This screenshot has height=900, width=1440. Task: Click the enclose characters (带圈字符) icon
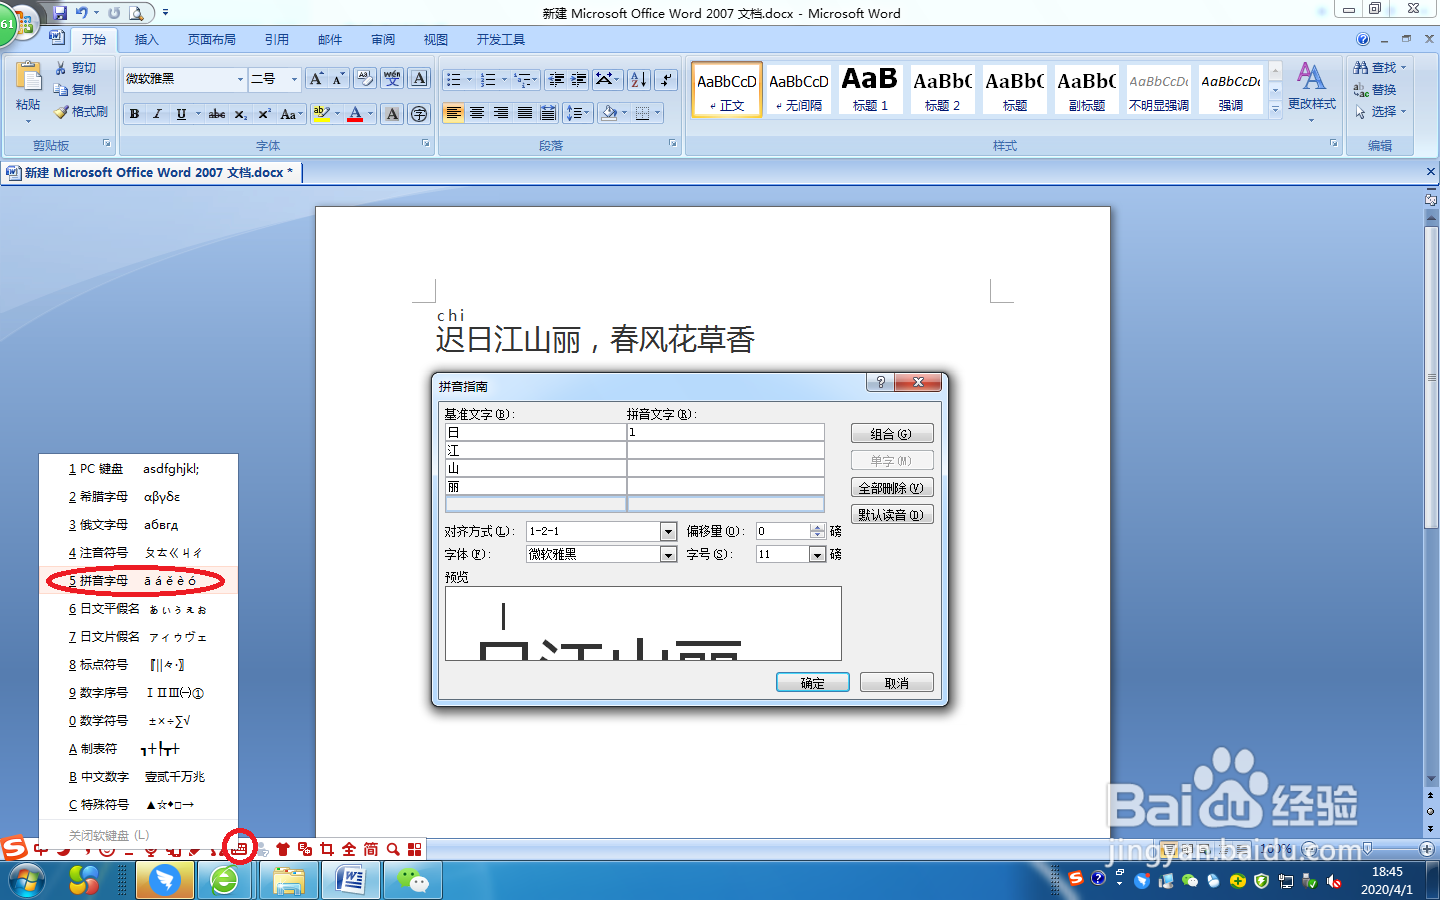pyautogui.click(x=419, y=113)
